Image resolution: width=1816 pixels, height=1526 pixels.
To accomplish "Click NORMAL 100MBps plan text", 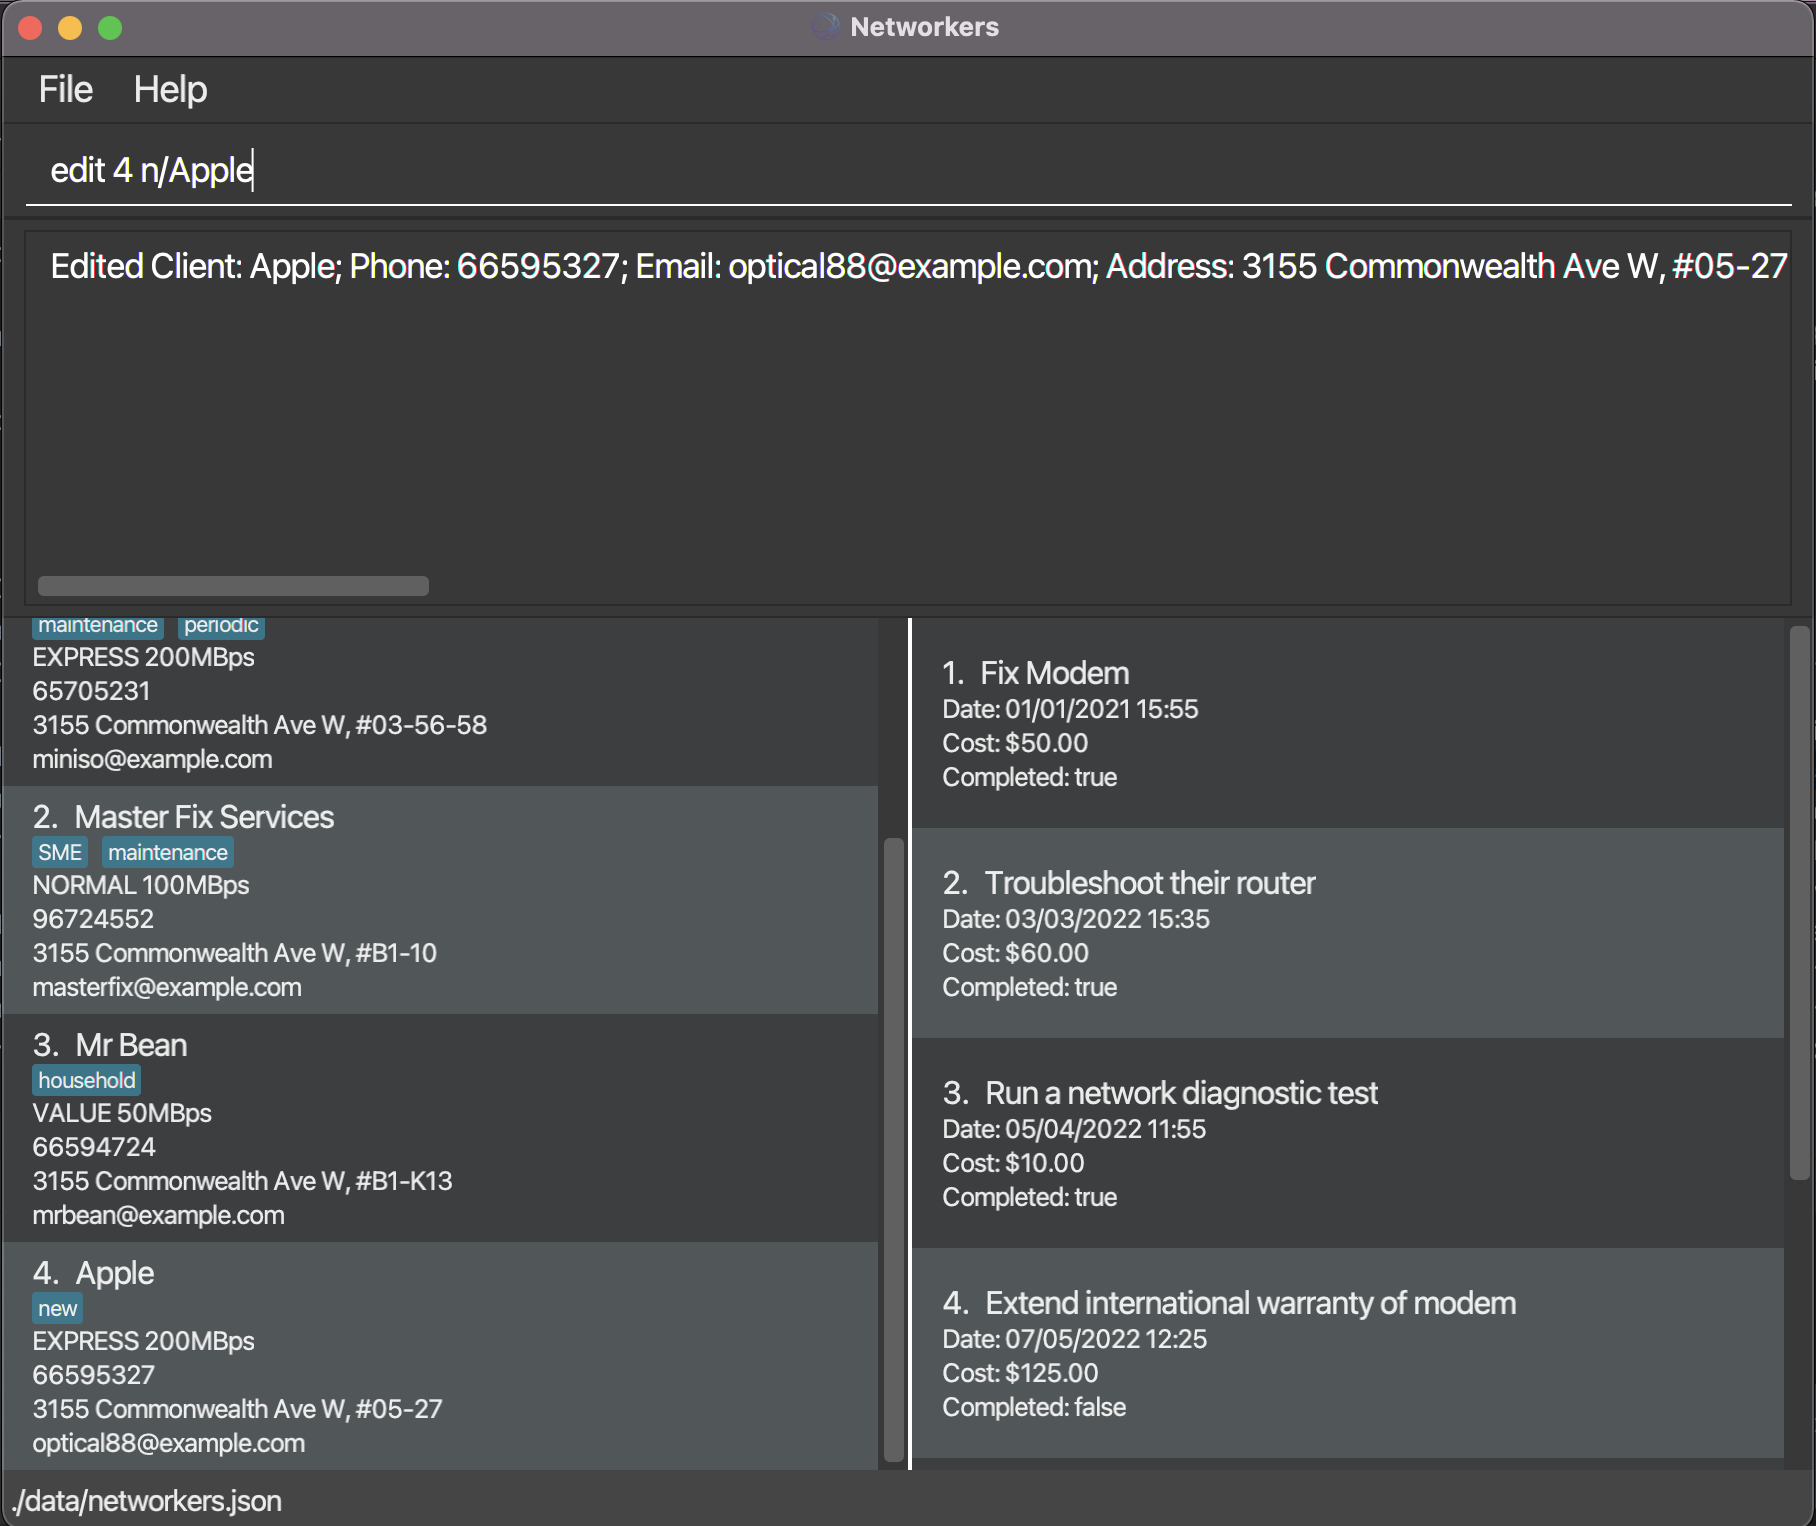I will 141,885.
